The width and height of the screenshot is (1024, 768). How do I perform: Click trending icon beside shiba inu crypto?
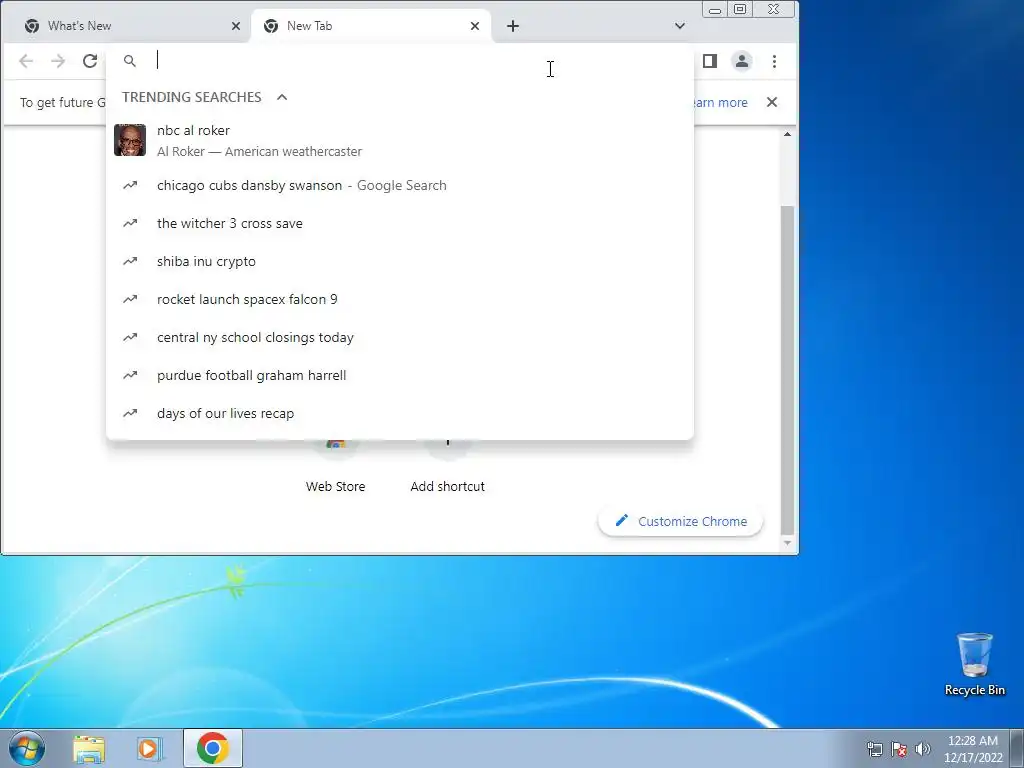pos(130,261)
